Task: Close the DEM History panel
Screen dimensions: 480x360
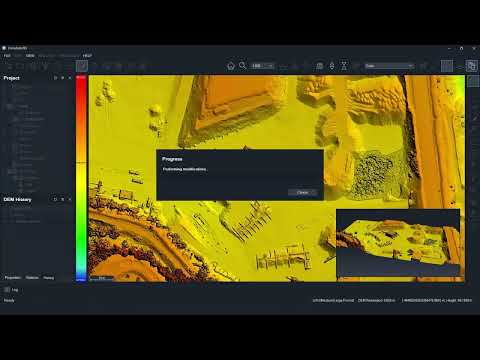Action: click(70, 199)
